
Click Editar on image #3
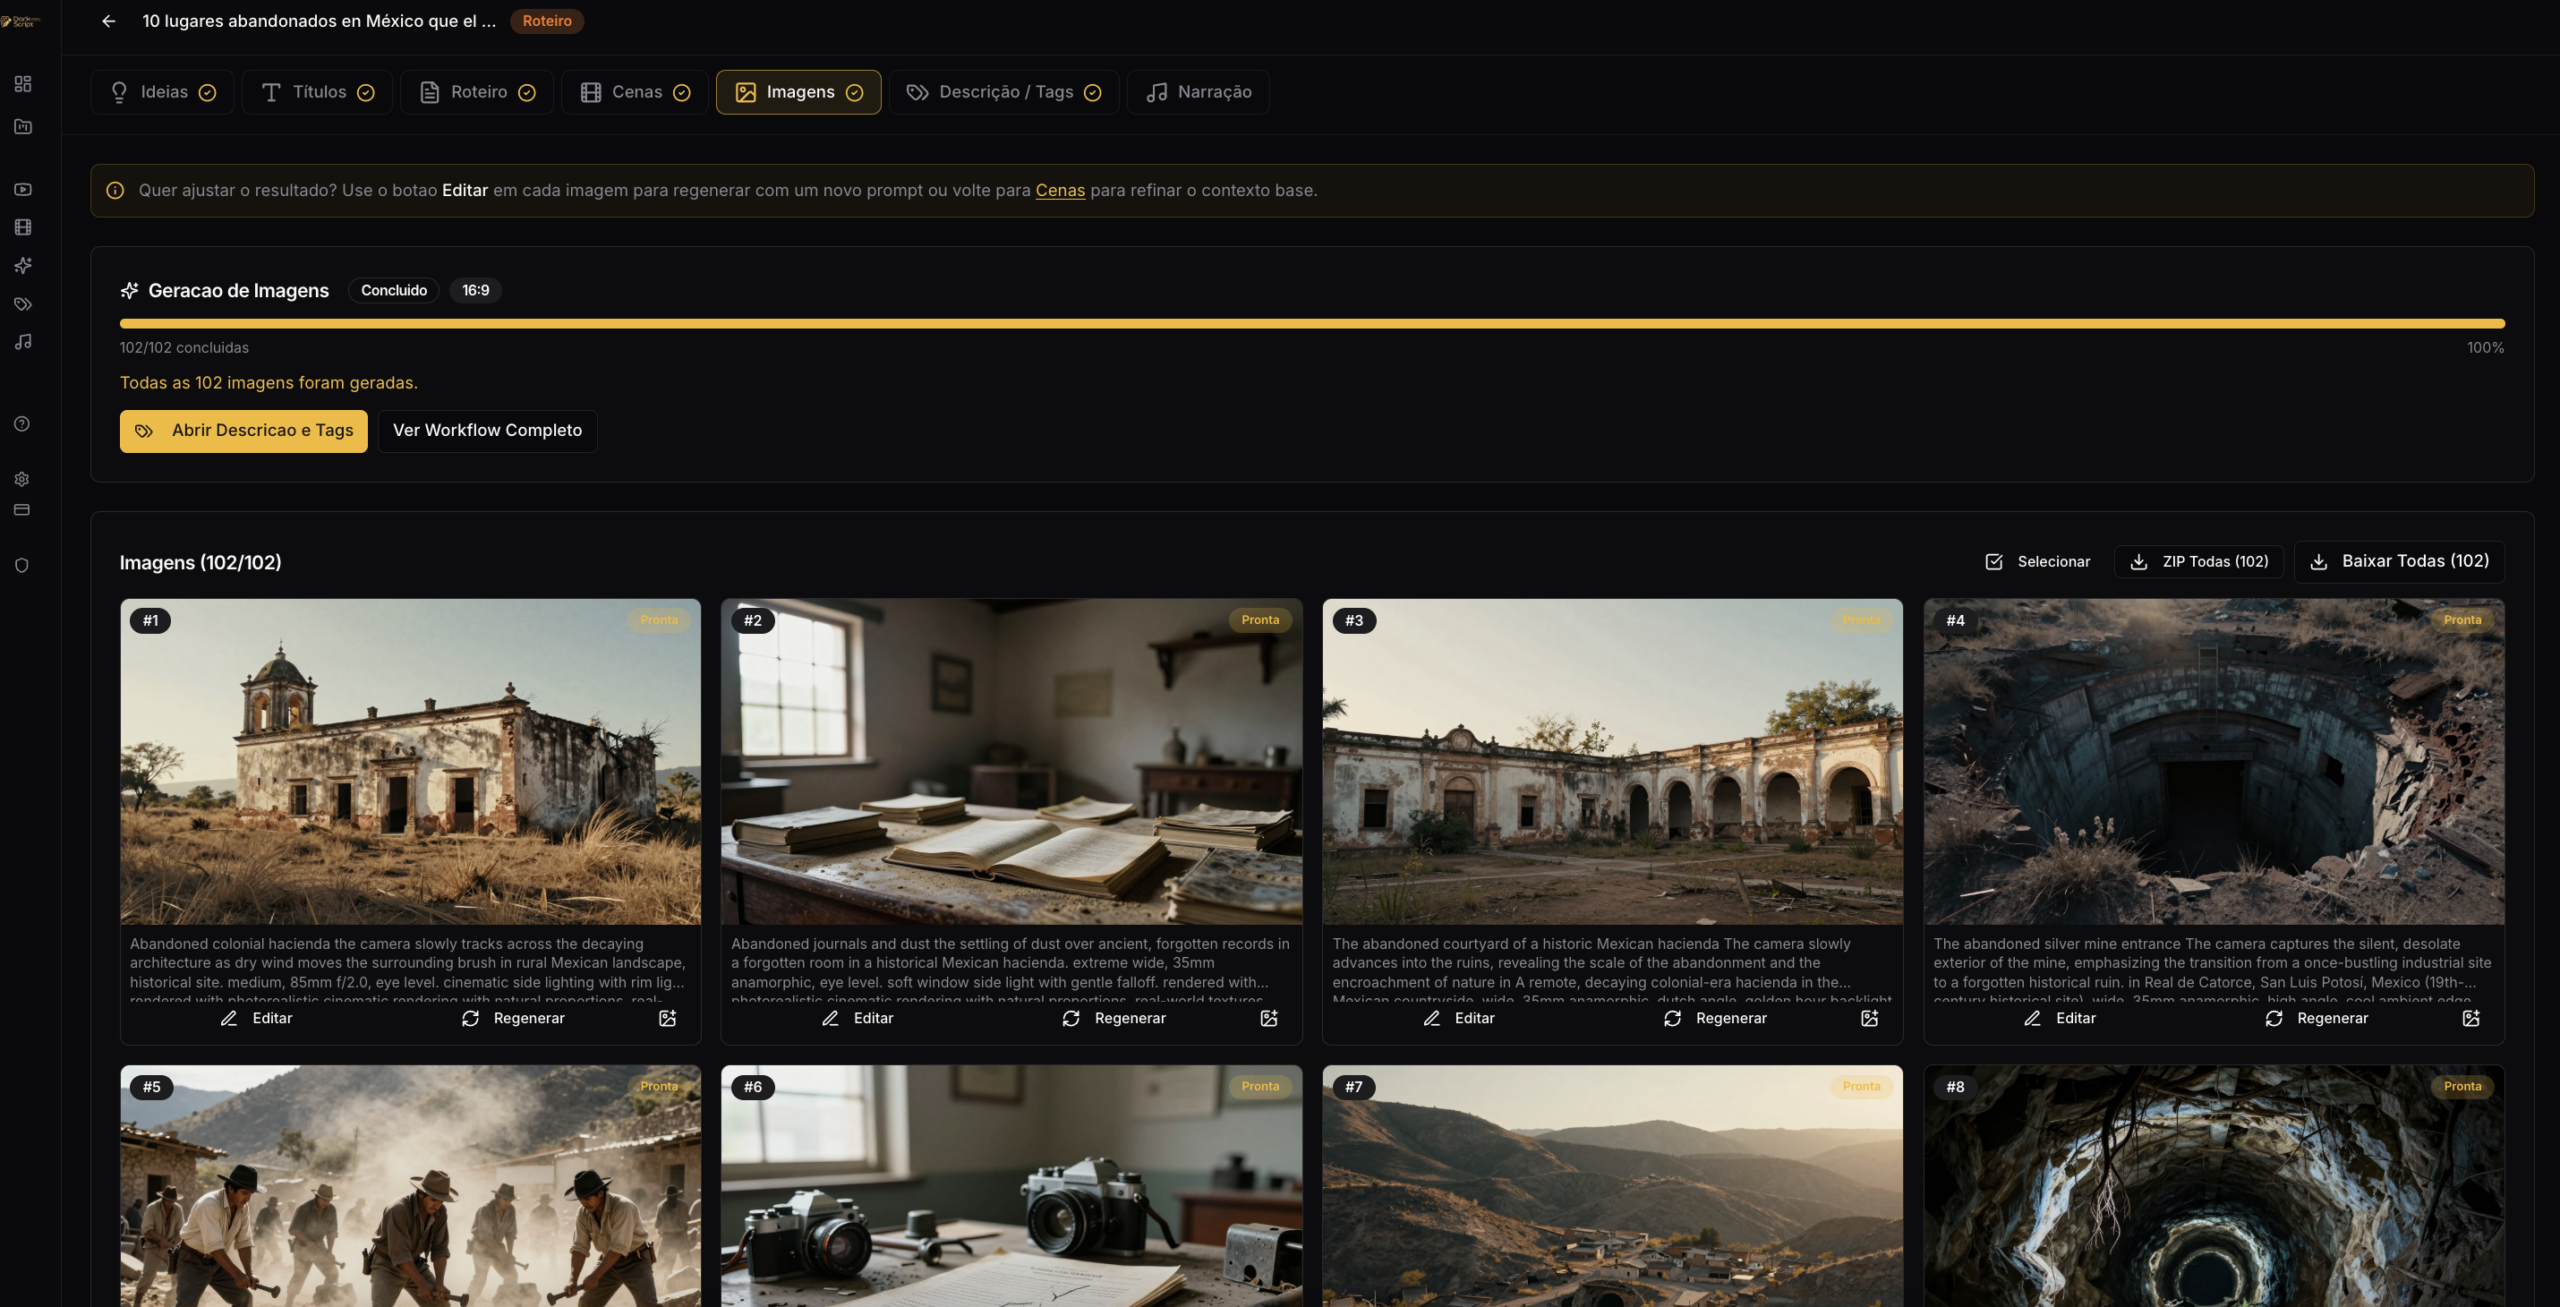coord(1459,1018)
